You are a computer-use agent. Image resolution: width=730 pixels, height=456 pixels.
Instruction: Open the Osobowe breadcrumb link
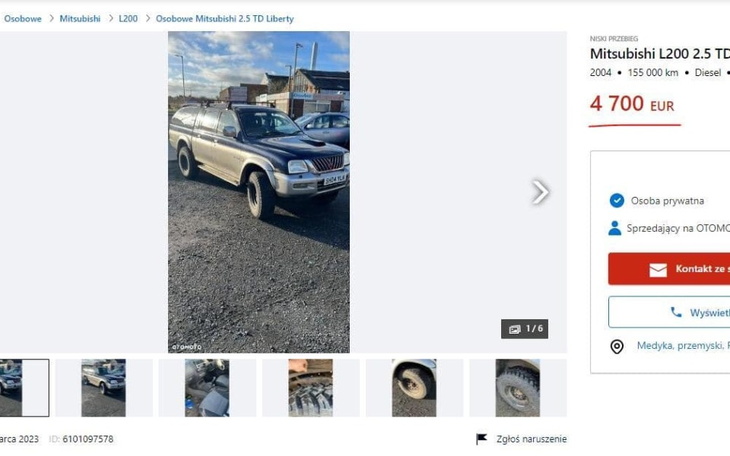tap(23, 19)
